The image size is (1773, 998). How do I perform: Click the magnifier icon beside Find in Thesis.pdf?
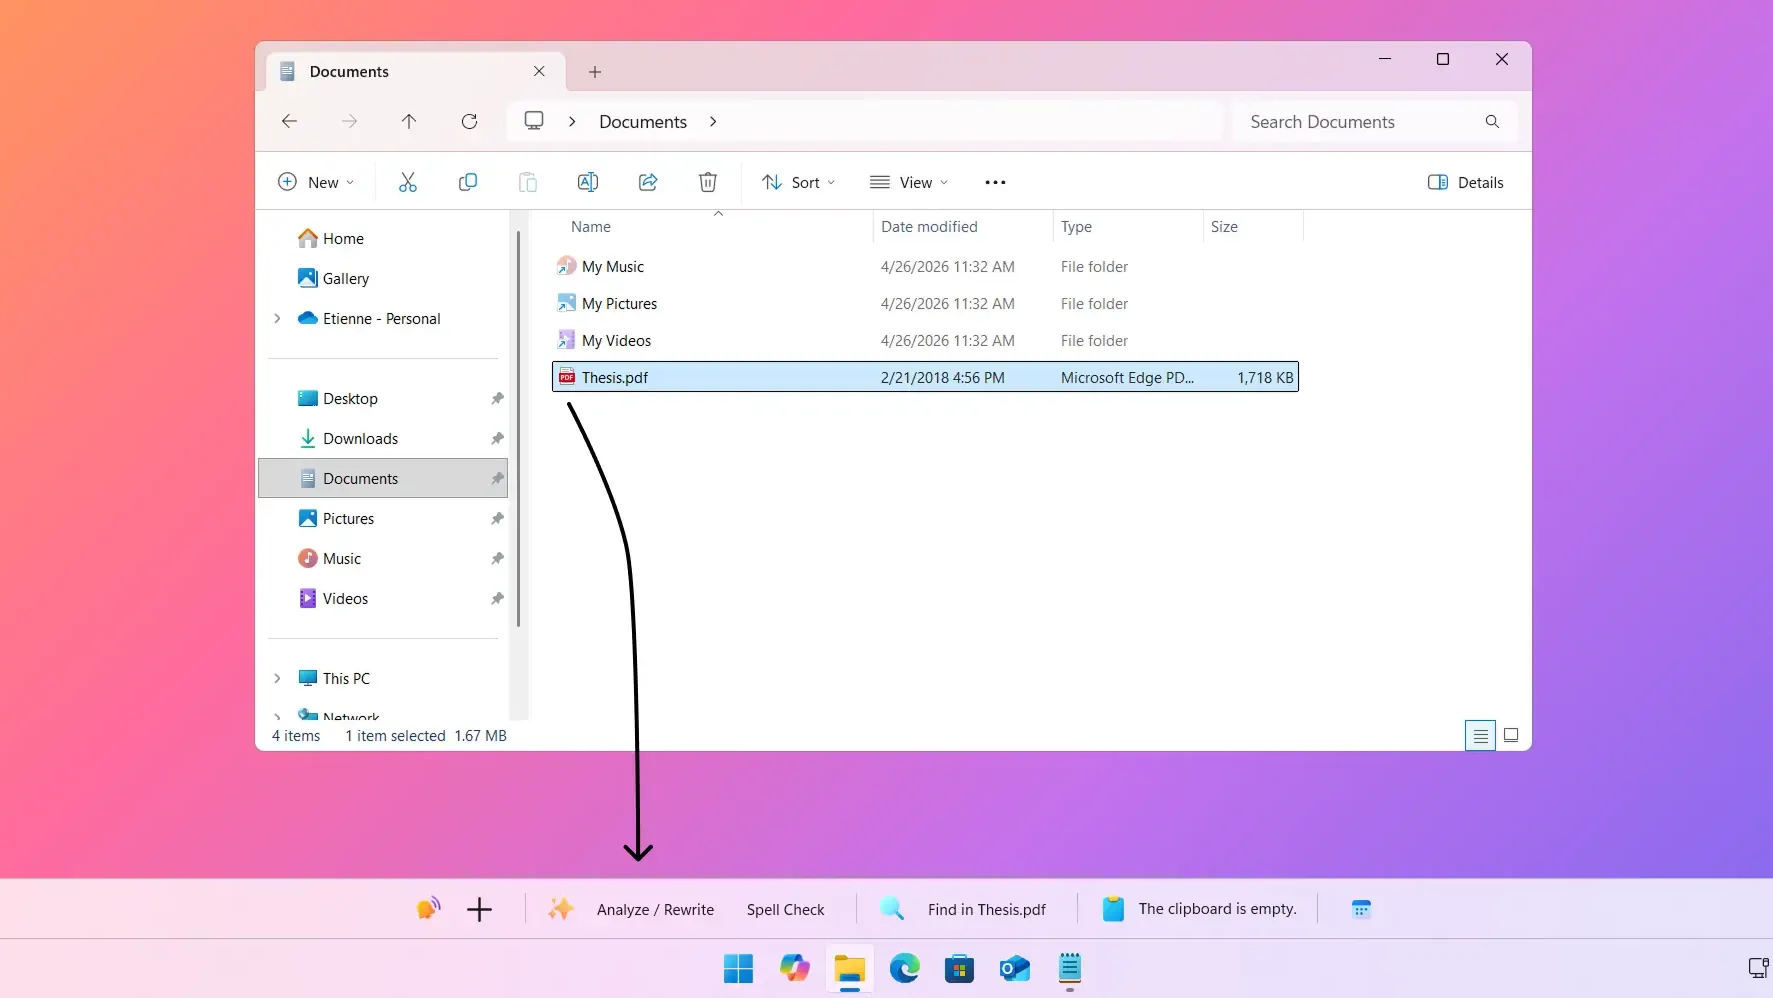(892, 908)
